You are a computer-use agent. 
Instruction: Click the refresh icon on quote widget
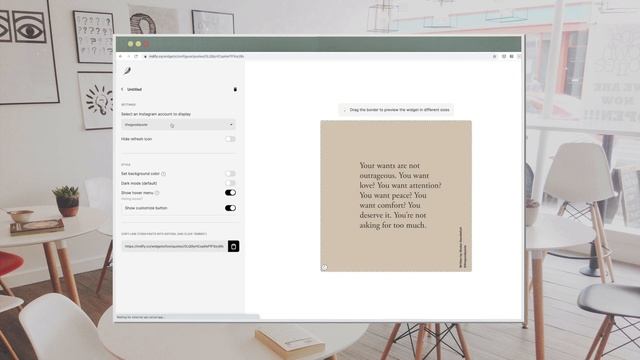(324, 267)
